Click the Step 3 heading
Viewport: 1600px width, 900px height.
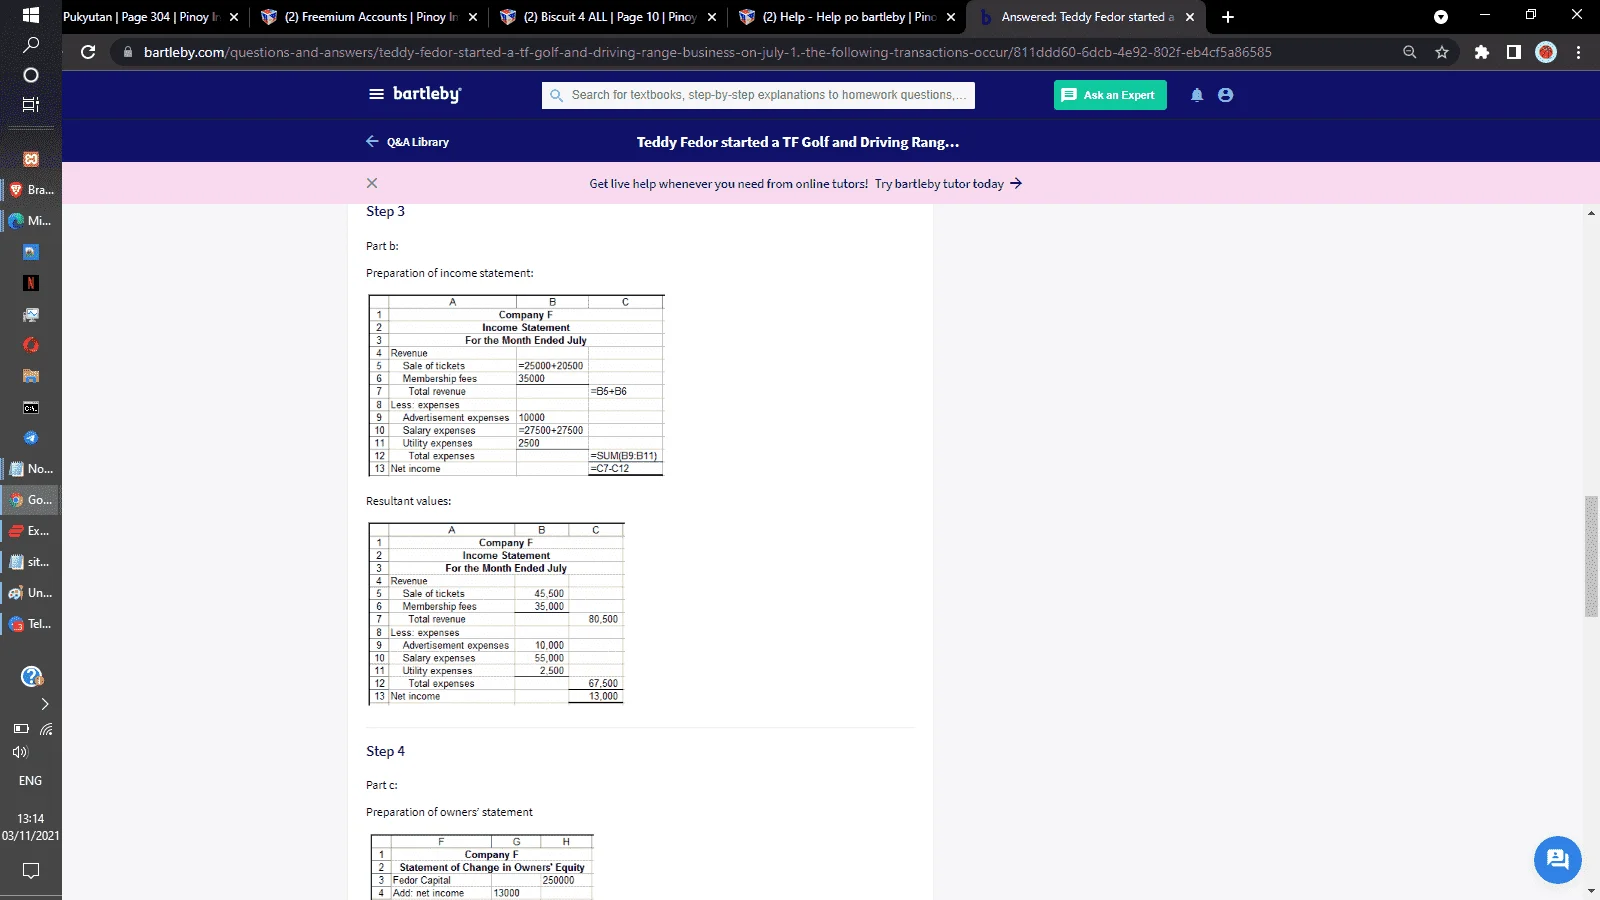click(x=385, y=211)
